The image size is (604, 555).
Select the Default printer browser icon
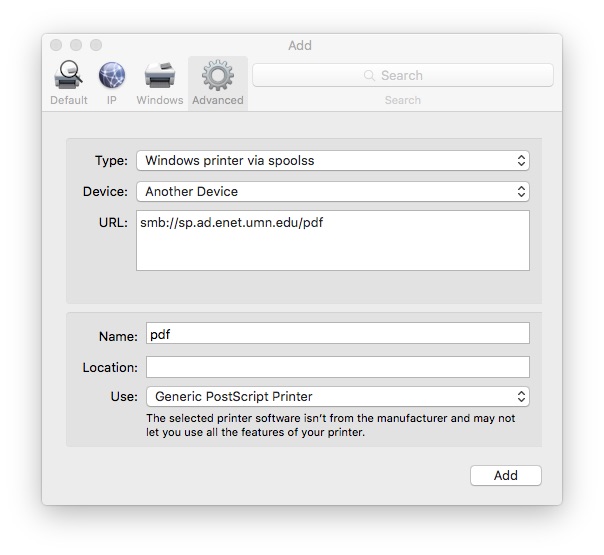pyautogui.click(x=69, y=77)
